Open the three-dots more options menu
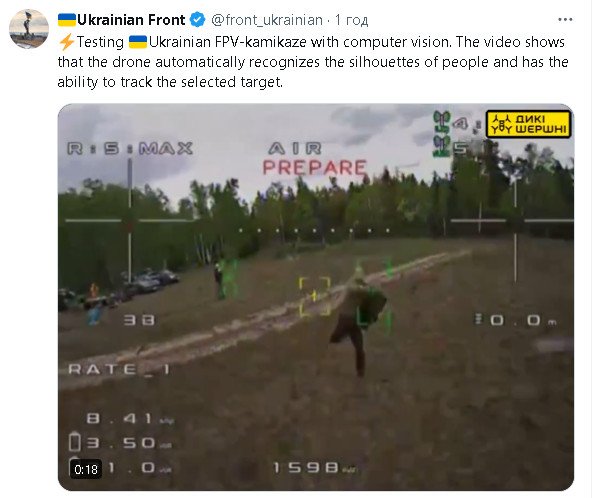Screen dimensions: 592x498 pyautogui.click(x=565, y=20)
